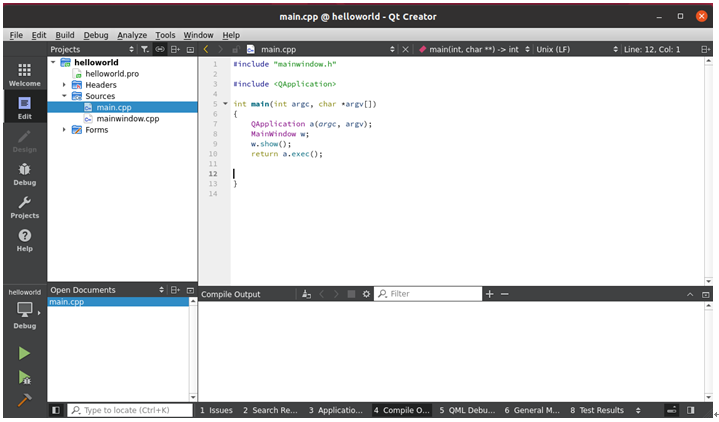This screenshot has height=422, width=719.
Task: Open the Help menu
Action: pos(231,35)
